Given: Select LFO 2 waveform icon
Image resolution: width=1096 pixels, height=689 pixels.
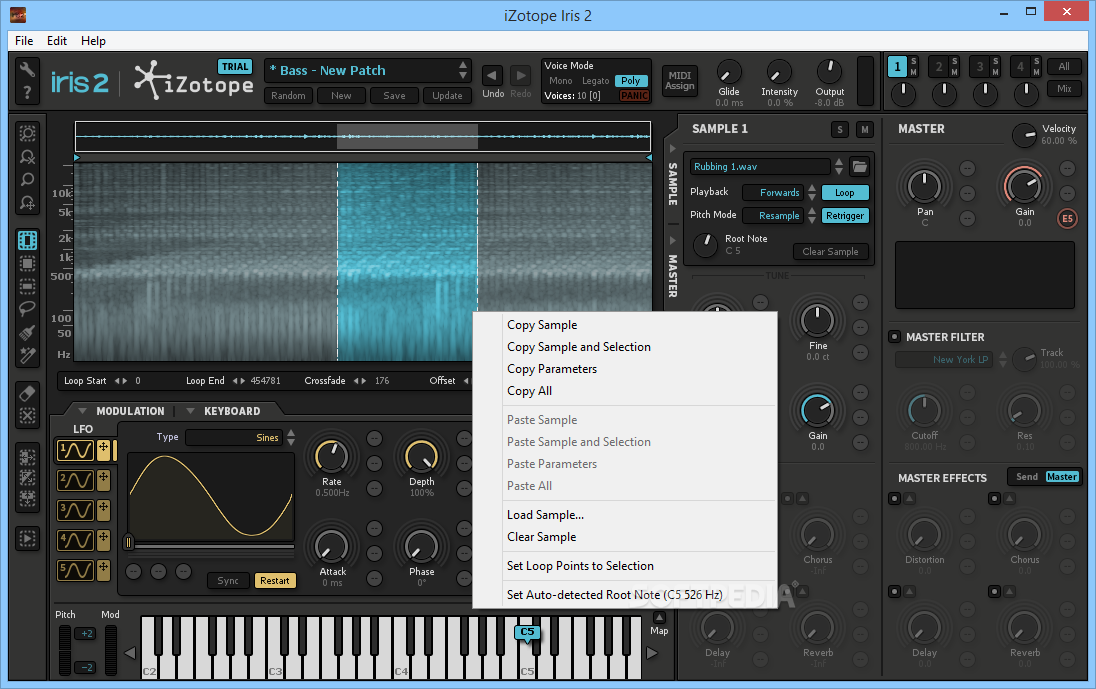Looking at the screenshot, I should (75, 480).
